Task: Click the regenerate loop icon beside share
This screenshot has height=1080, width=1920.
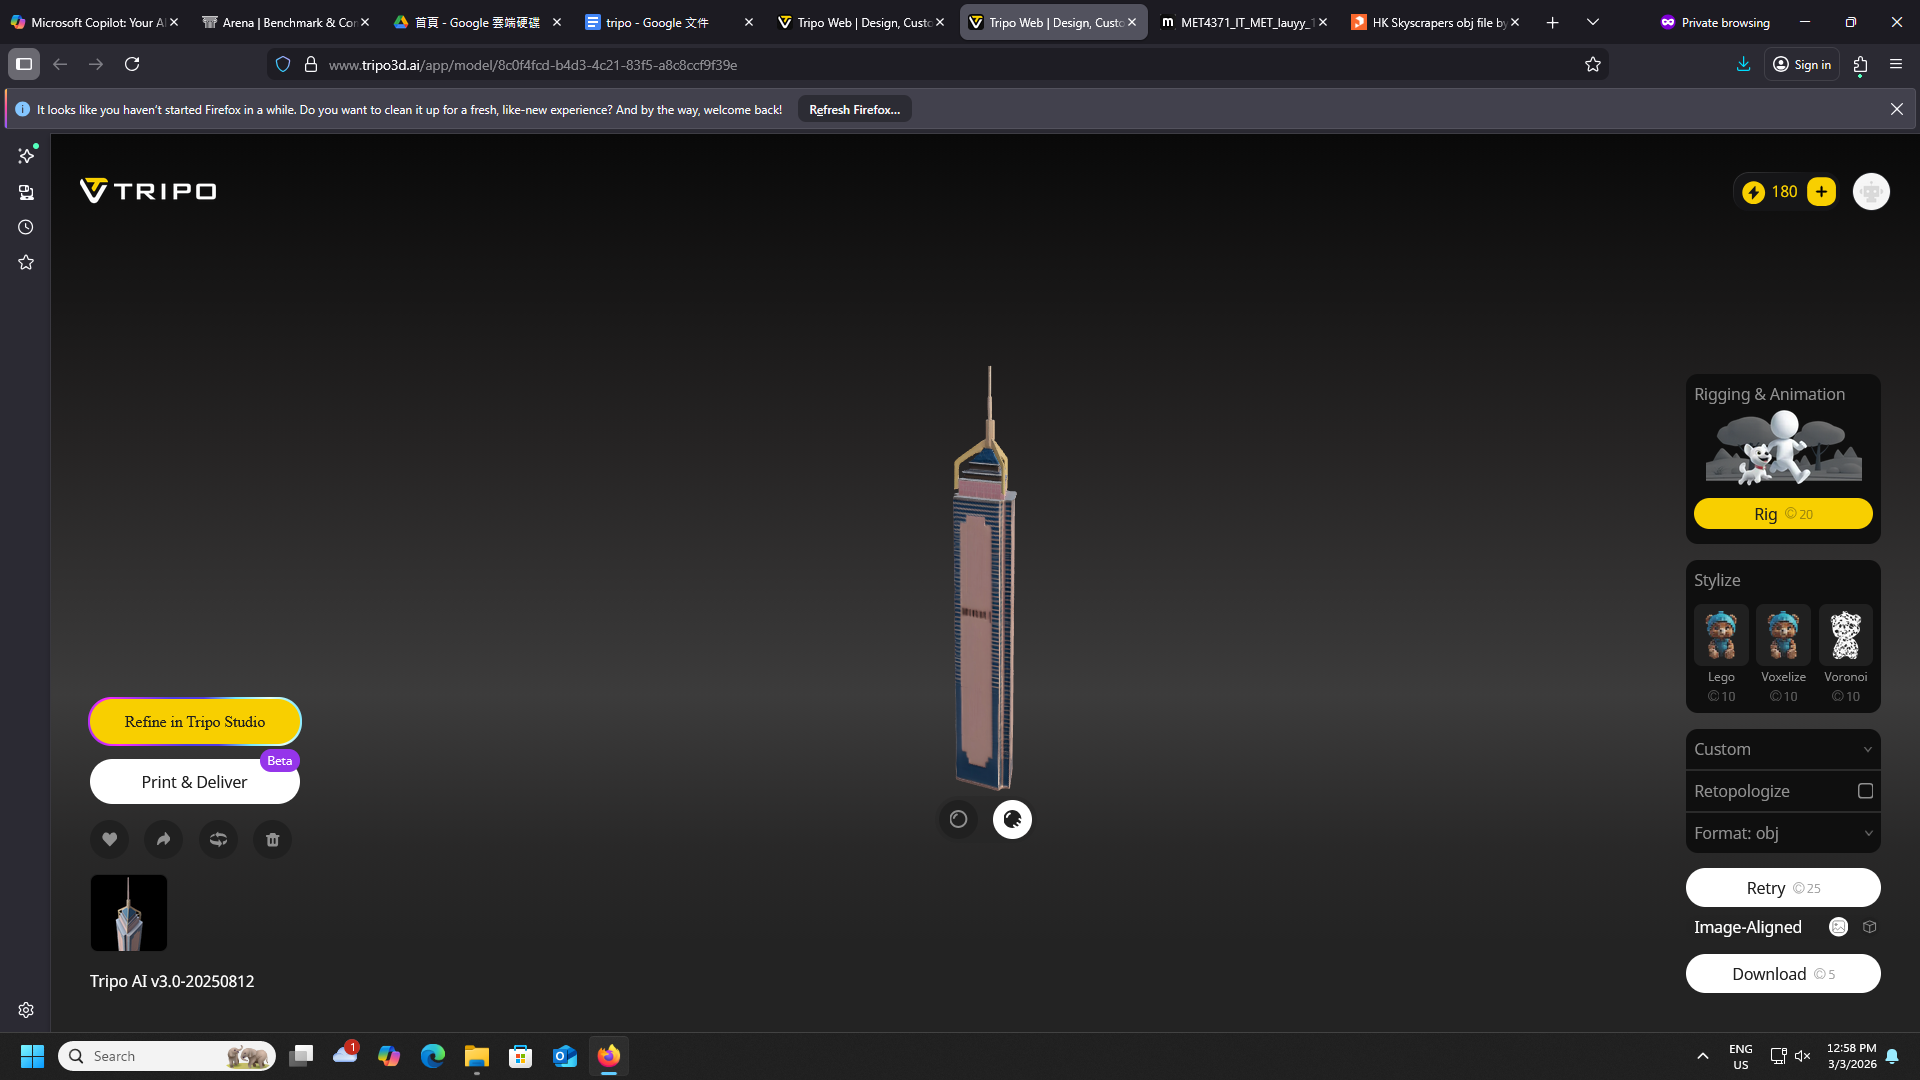Action: 218,839
